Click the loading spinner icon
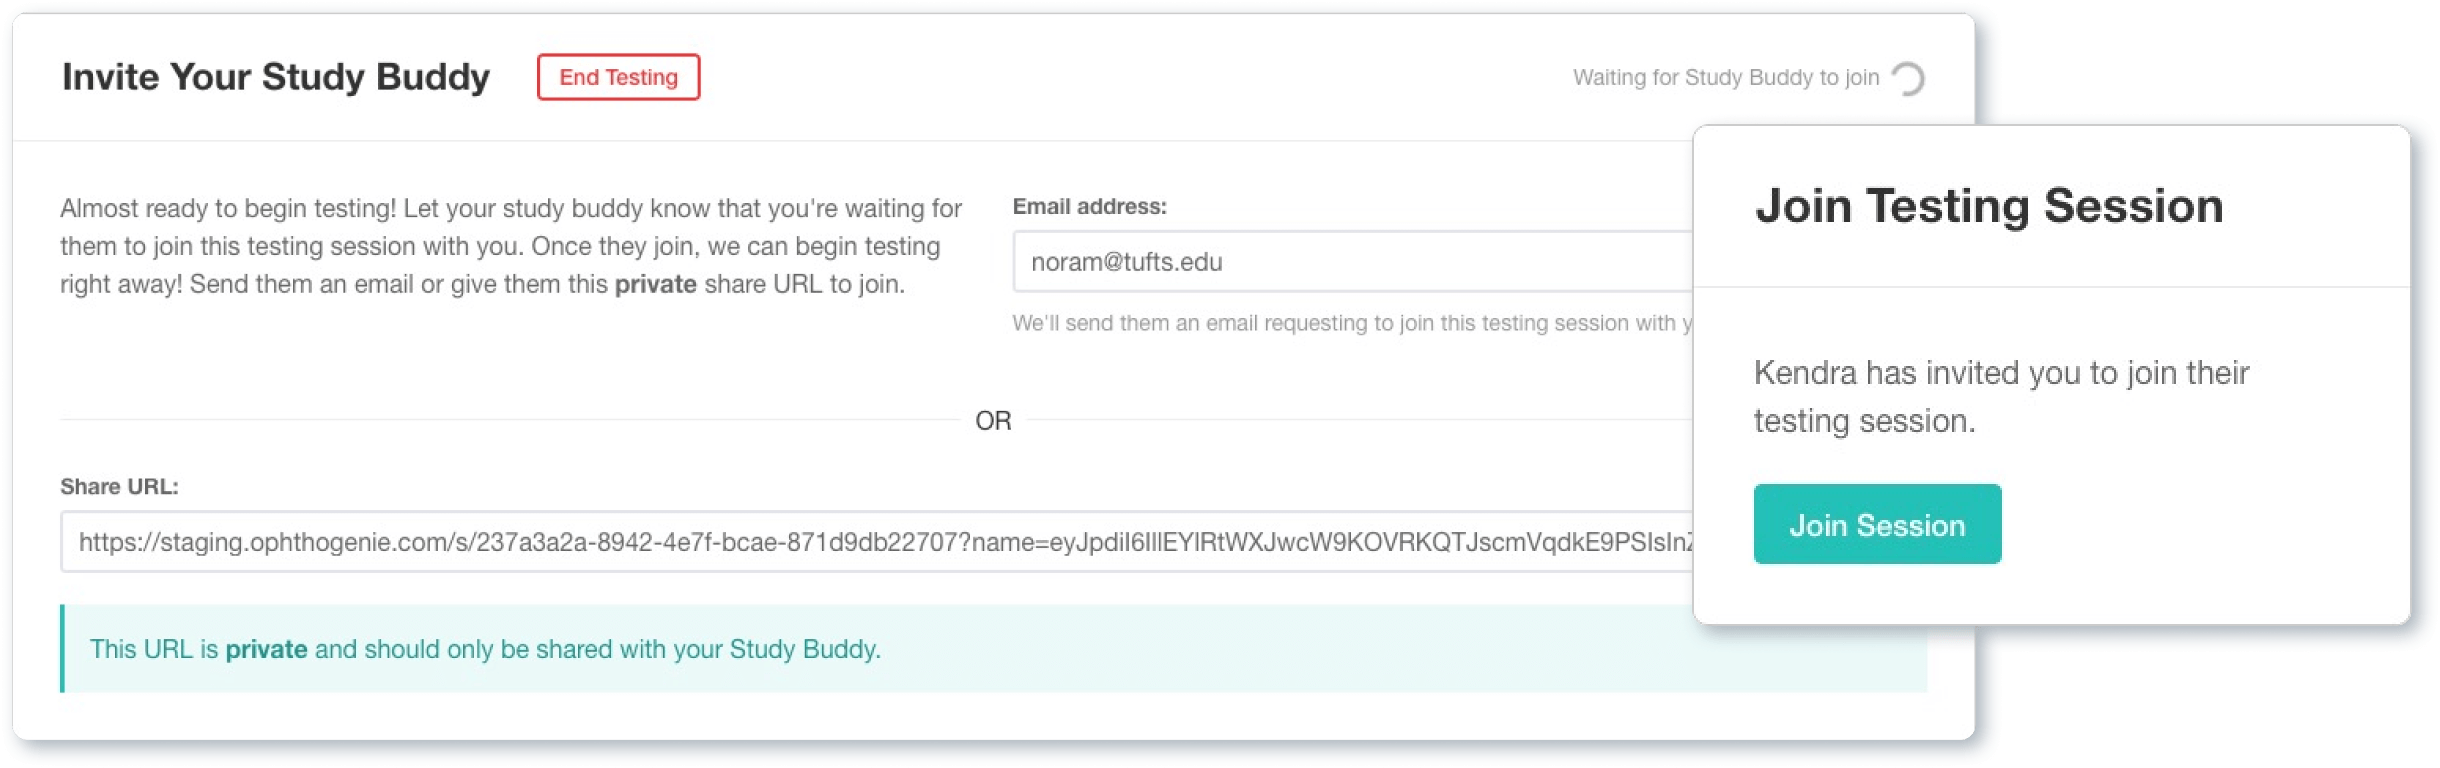The image size is (2440, 768). 1908,78
